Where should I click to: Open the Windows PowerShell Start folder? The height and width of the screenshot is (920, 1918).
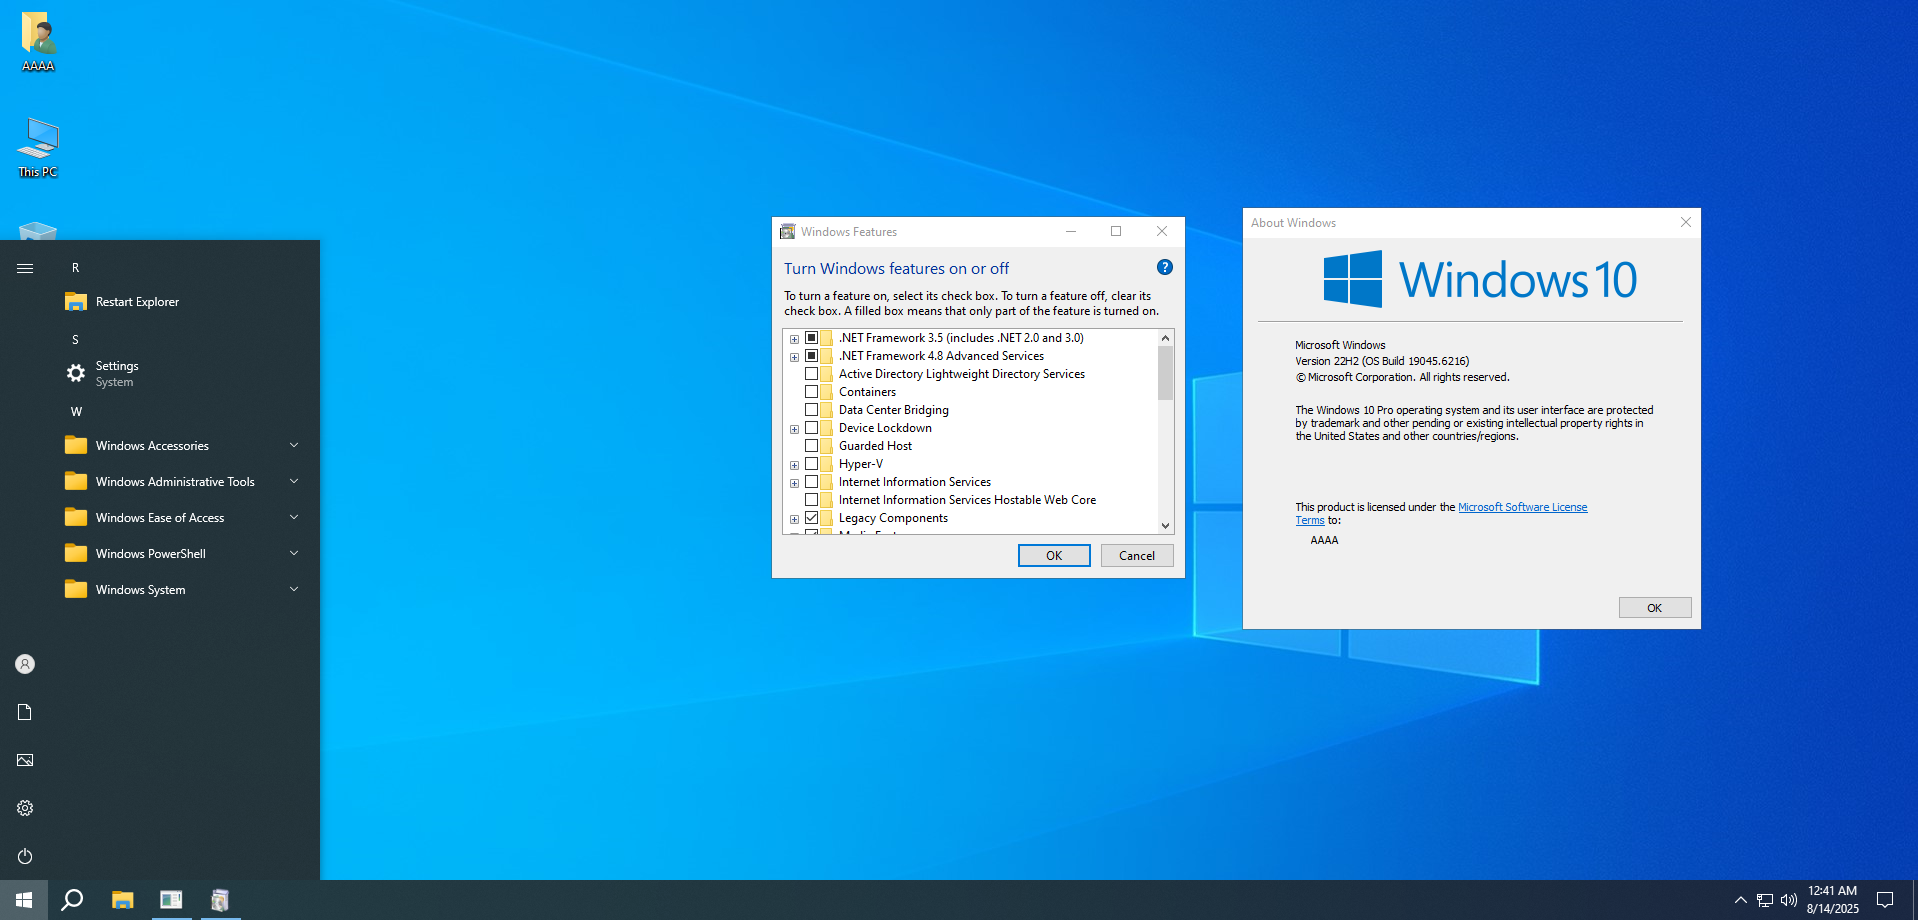tap(186, 554)
